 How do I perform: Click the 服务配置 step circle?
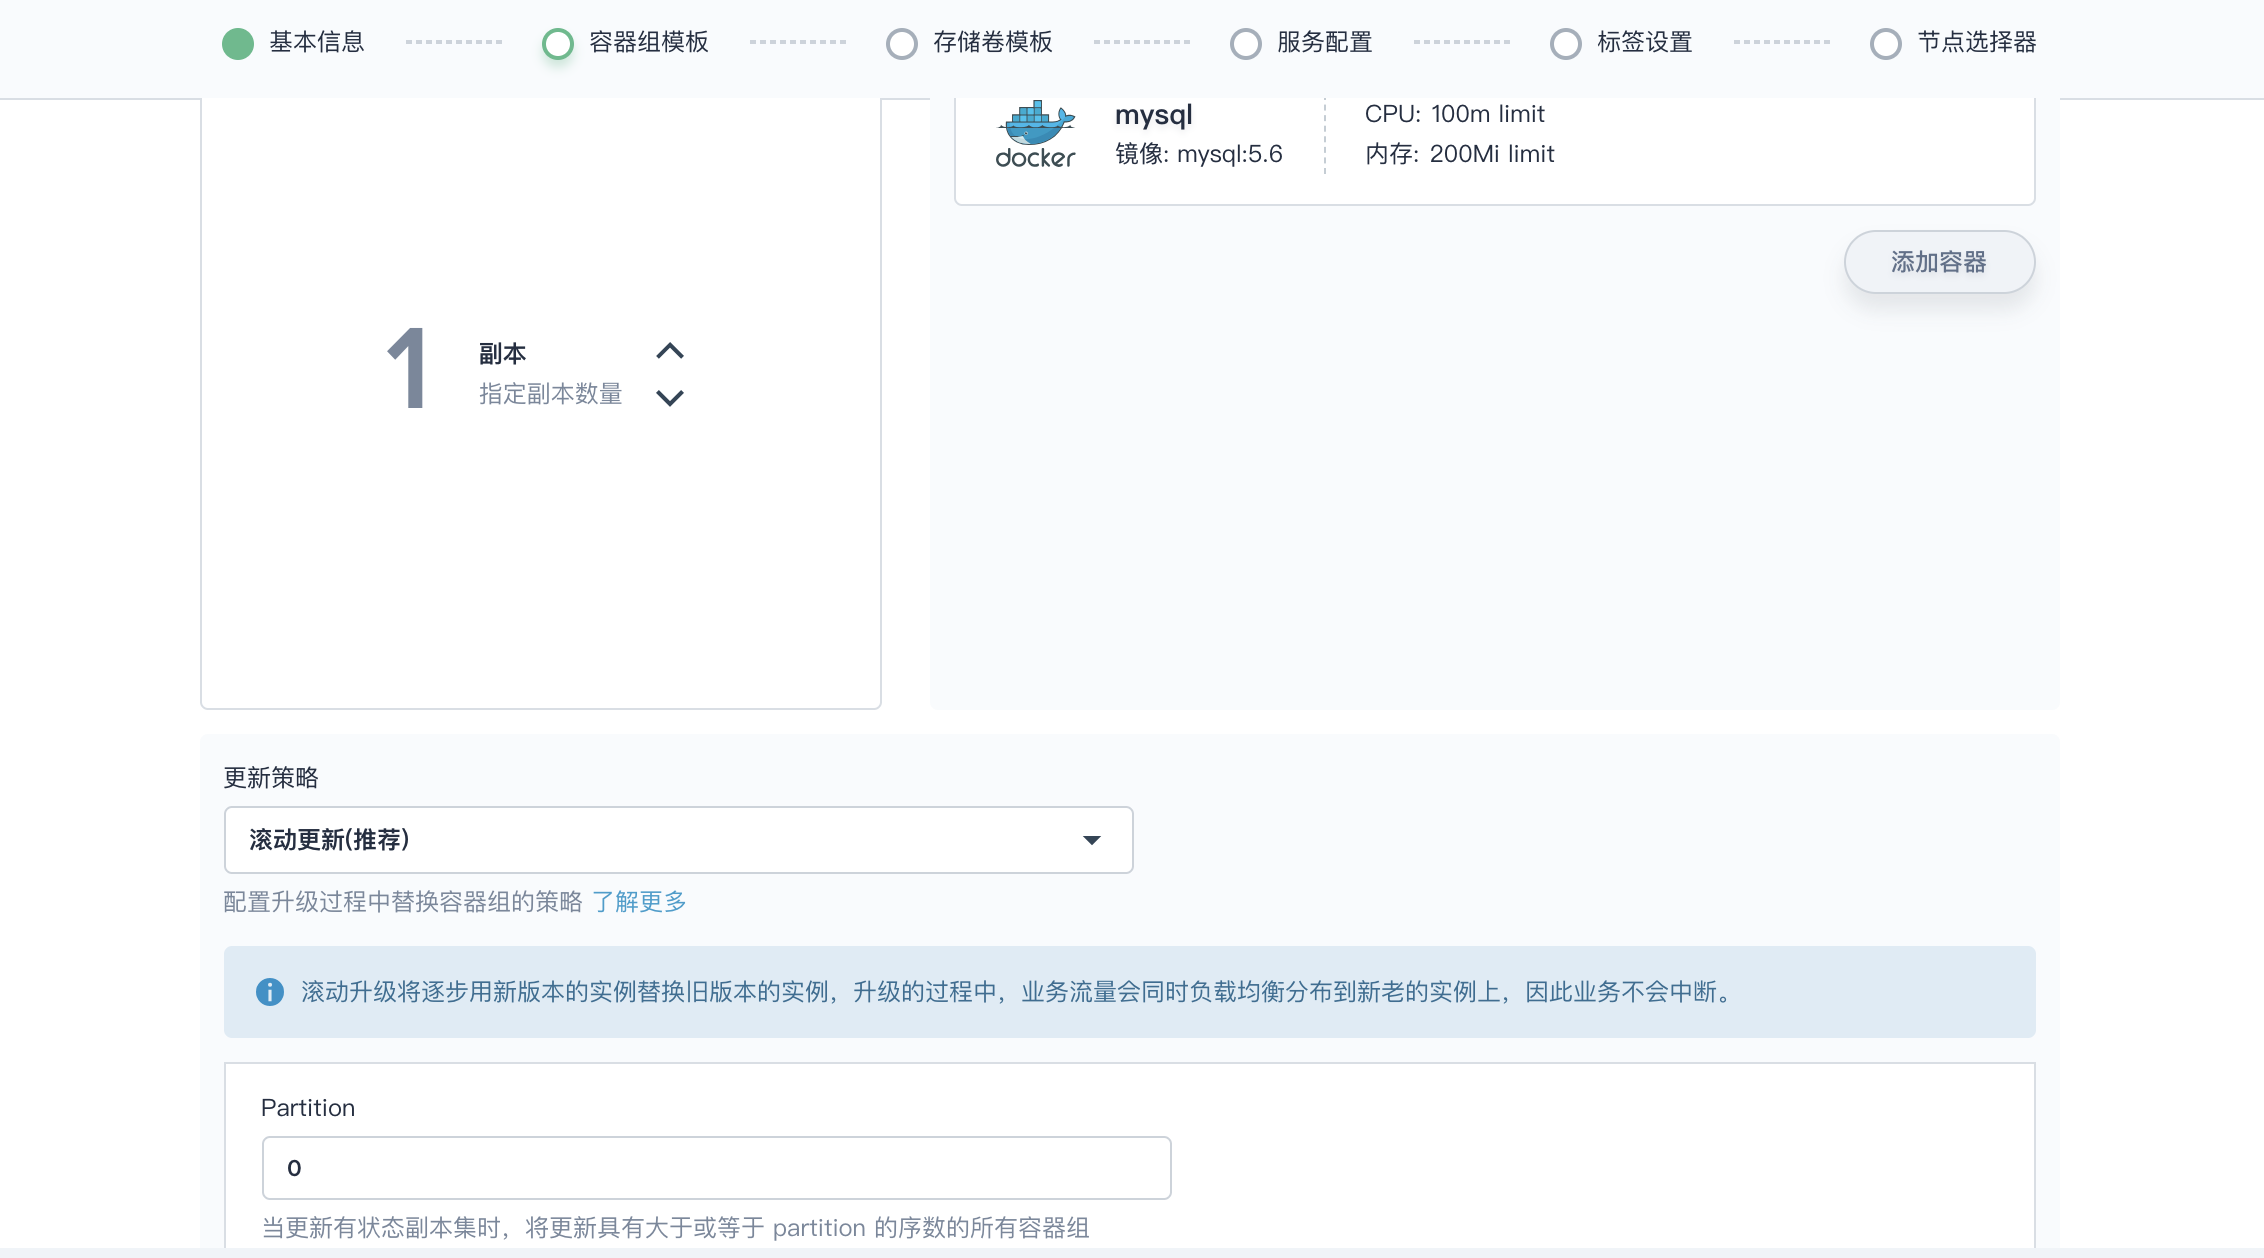[1246, 43]
